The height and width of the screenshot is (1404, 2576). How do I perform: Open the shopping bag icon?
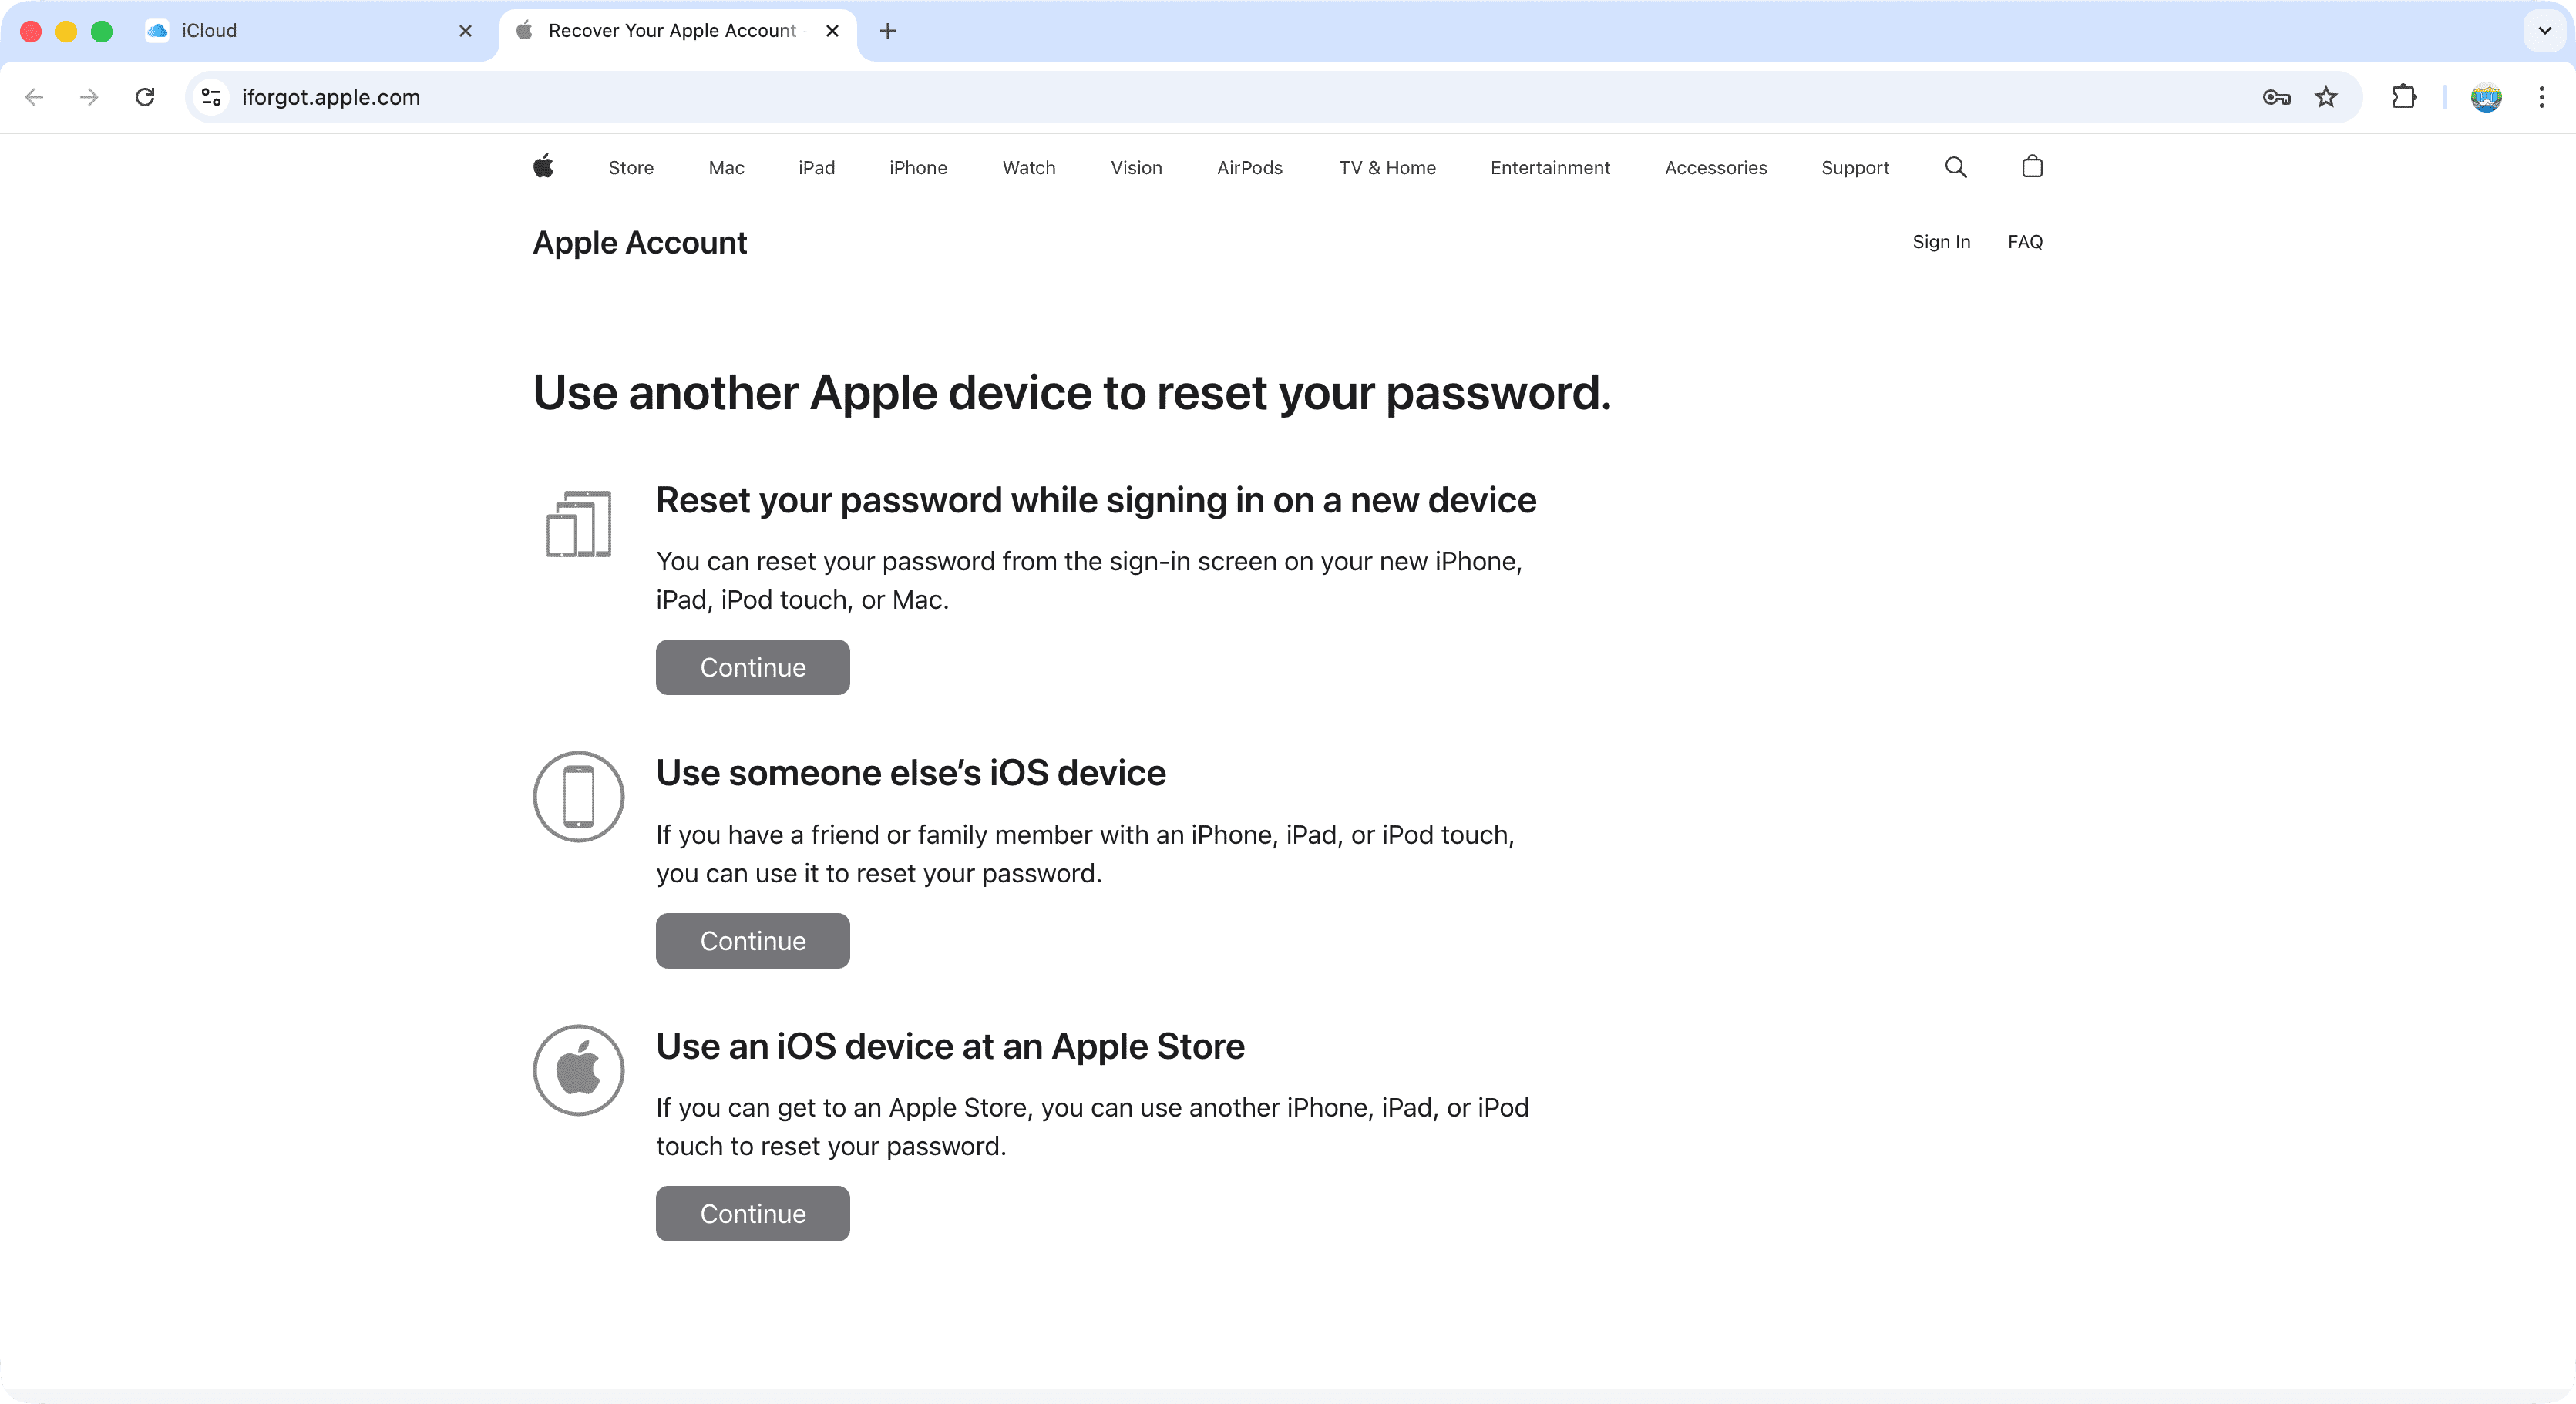(2031, 166)
